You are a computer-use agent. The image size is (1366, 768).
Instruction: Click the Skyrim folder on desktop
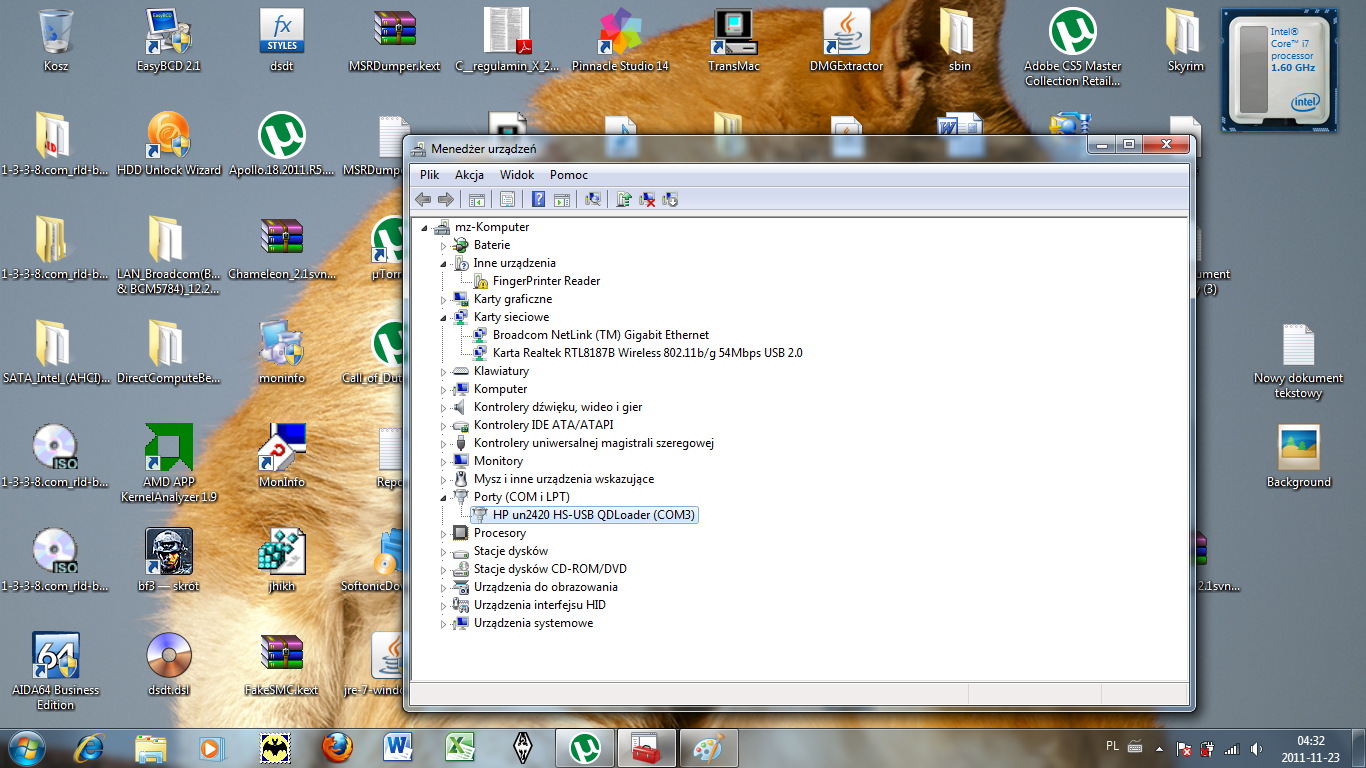pos(1185,41)
